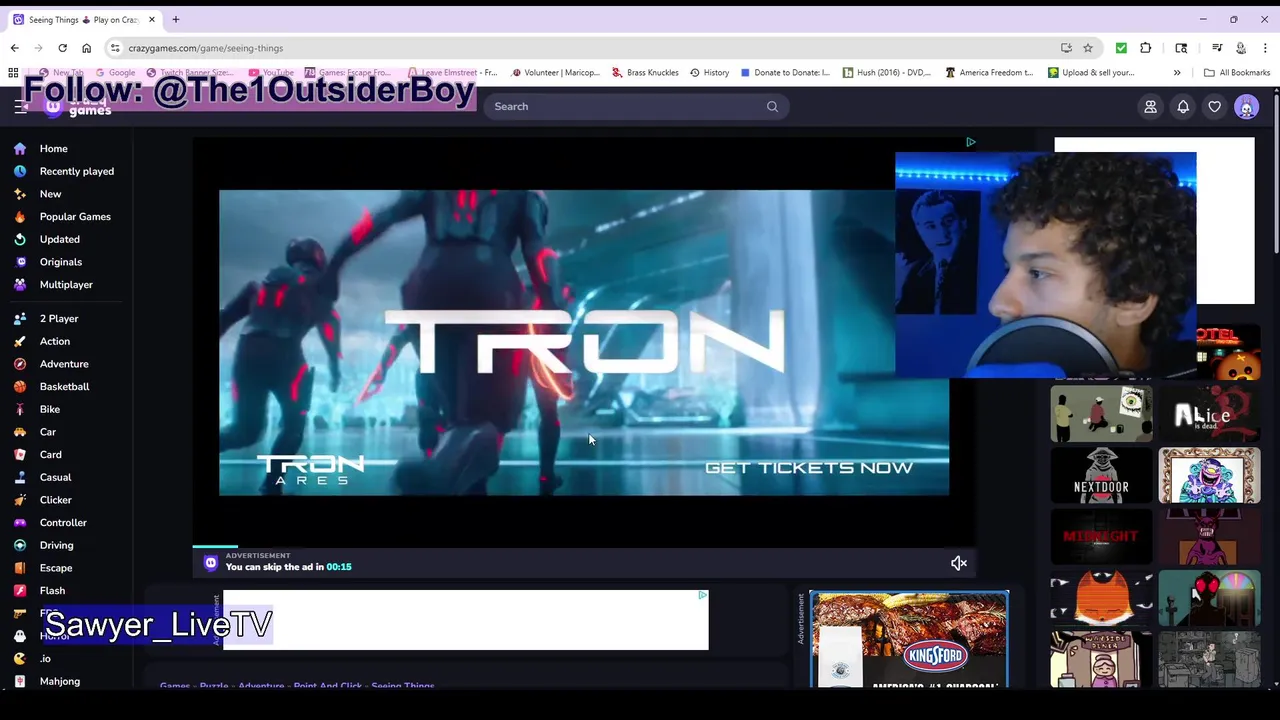Focus the CrazyGames Search field
The image size is (1280, 720).
[x=635, y=107]
